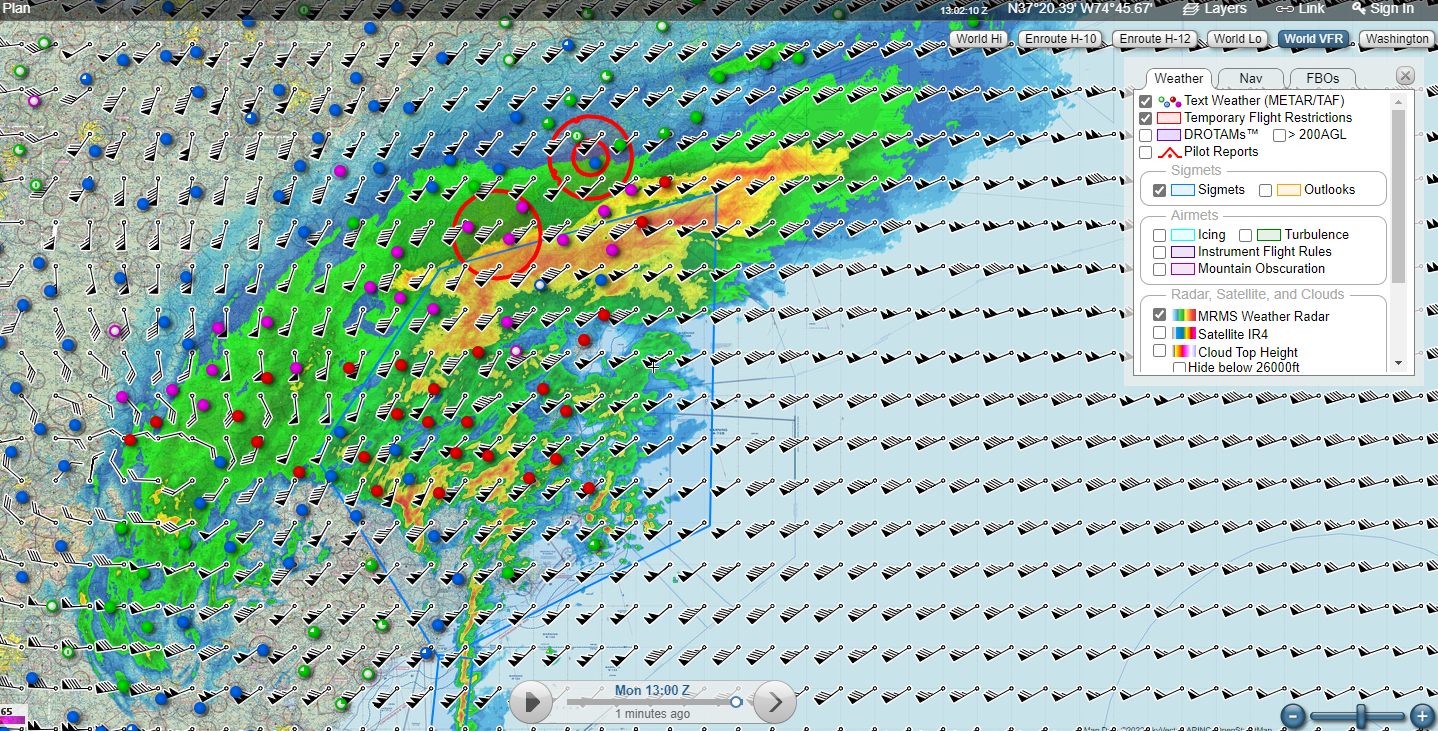The height and width of the screenshot is (731, 1438).
Task: Toggle Text Weather (METAR/TAF) checkbox
Action: (1146, 101)
